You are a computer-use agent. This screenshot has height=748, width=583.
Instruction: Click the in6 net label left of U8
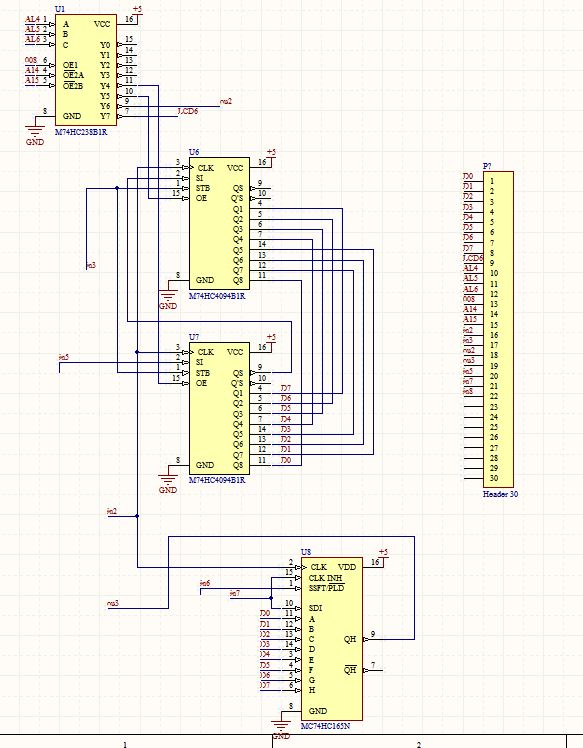point(205,583)
